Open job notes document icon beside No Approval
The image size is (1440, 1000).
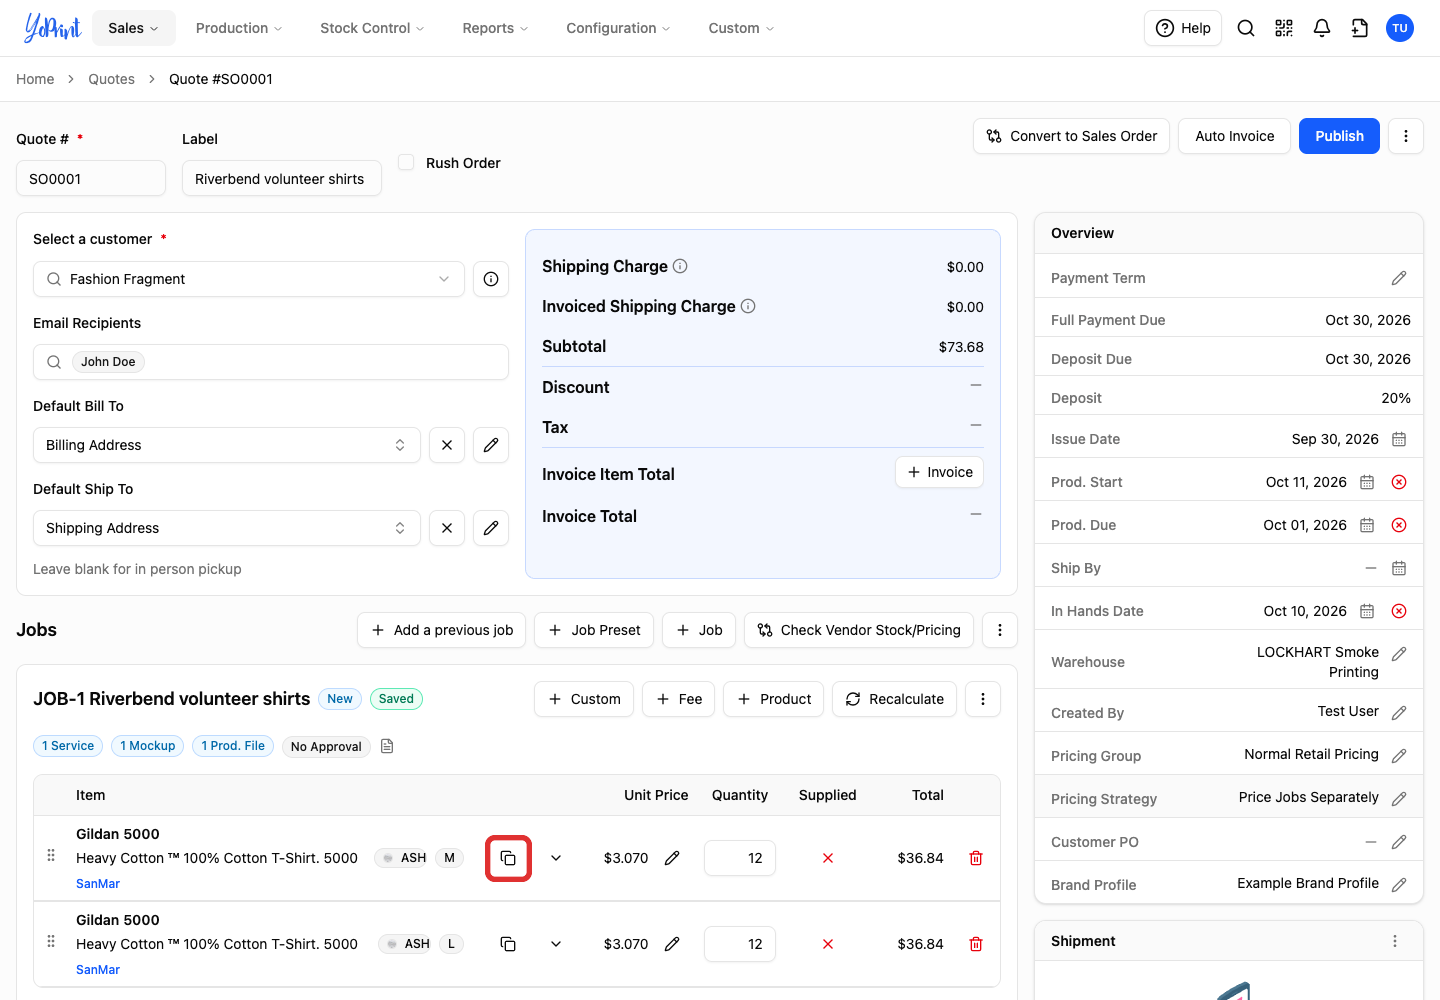[387, 746]
